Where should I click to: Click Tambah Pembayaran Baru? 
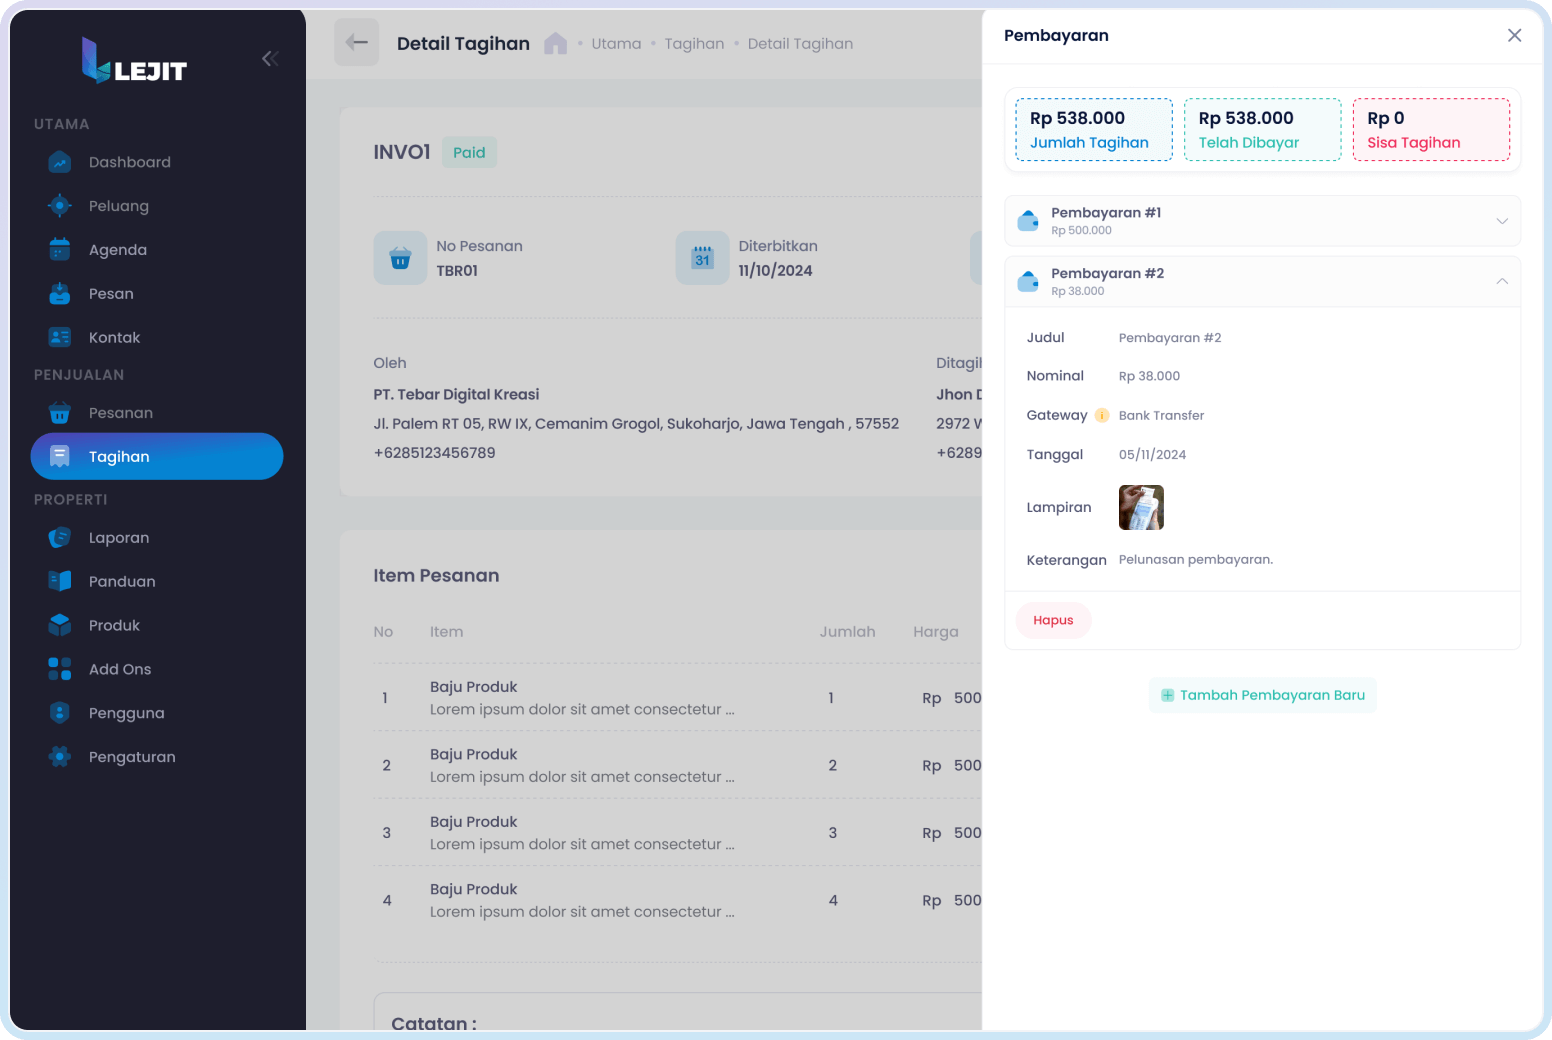point(1262,695)
